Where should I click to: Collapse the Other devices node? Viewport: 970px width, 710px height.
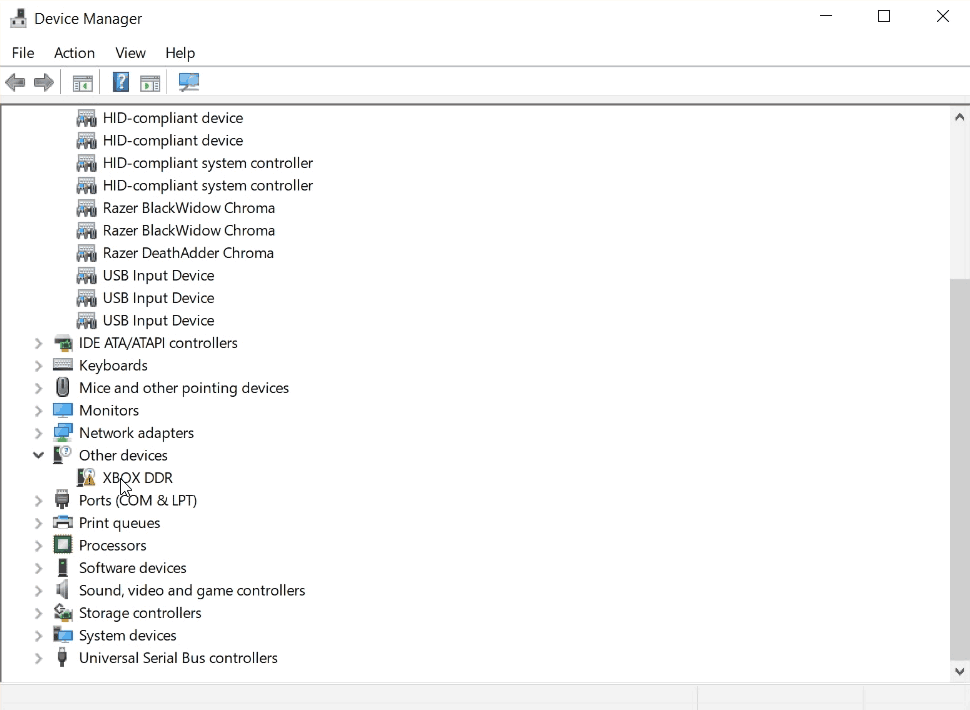[x=38, y=455]
